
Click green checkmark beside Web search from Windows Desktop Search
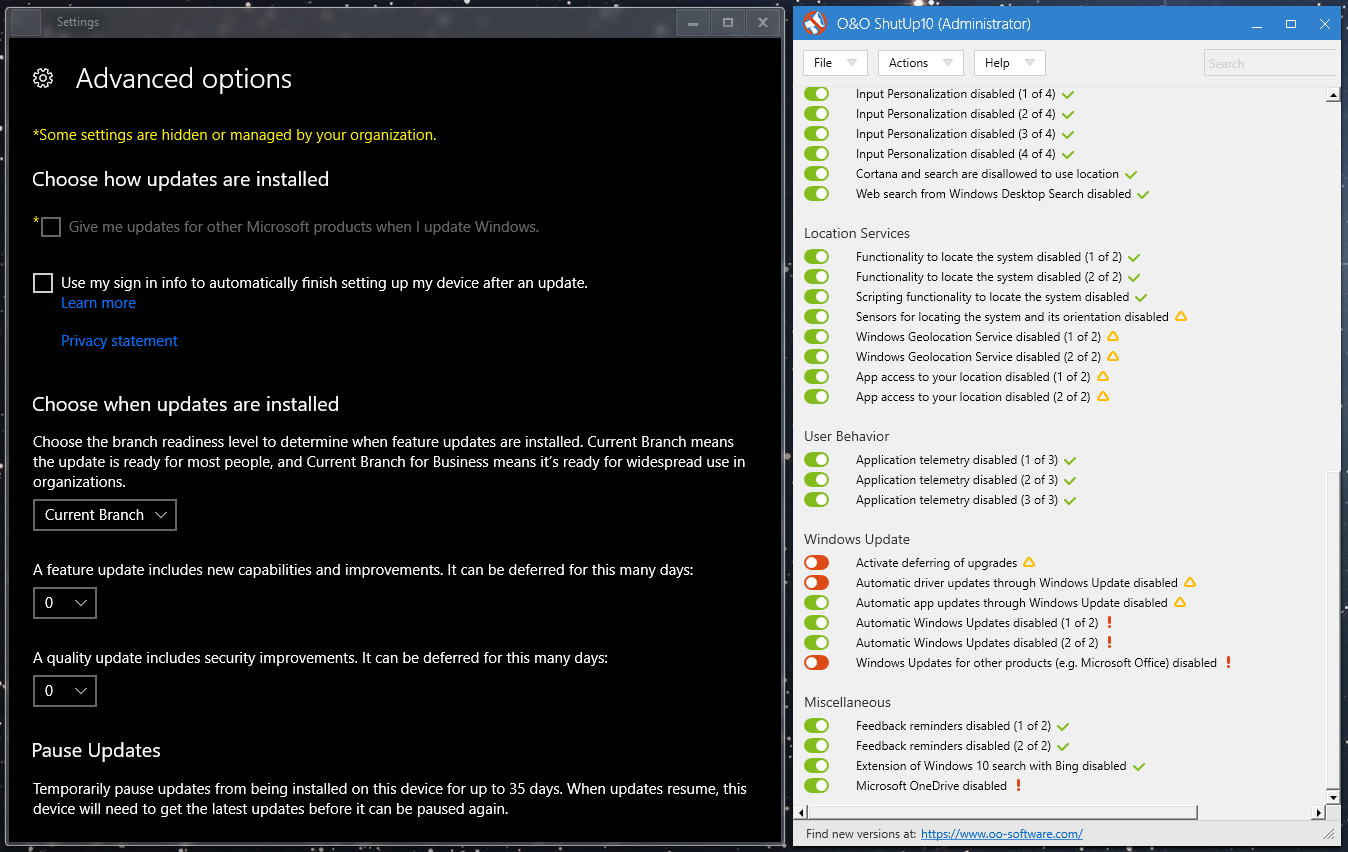pyautogui.click(x=1143, y=194)
